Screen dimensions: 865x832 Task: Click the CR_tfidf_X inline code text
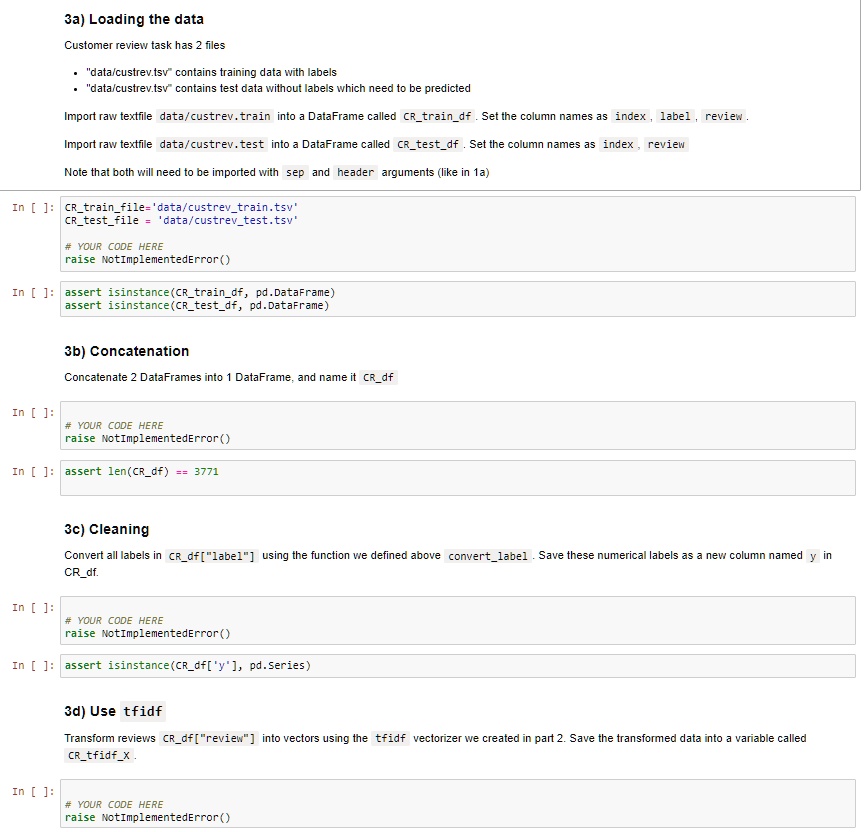pyautogui.click(x=98, y=756)
